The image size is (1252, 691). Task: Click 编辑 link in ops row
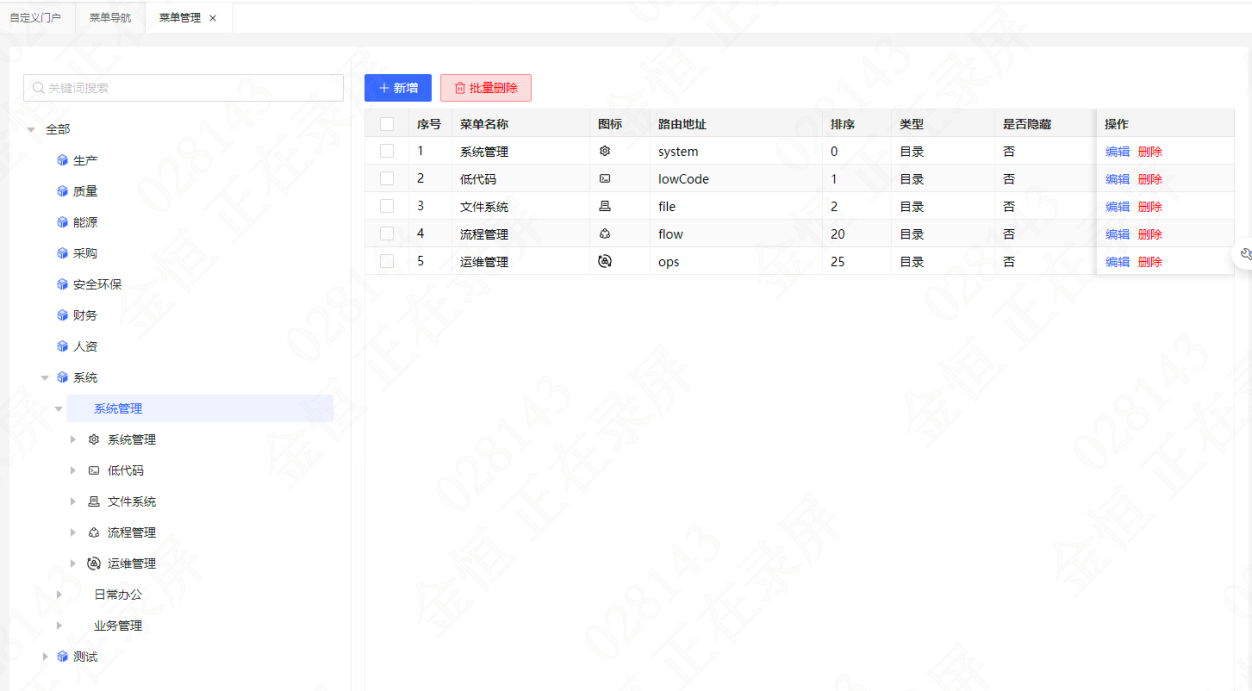pyautogui.click(x=1117, y=262)
